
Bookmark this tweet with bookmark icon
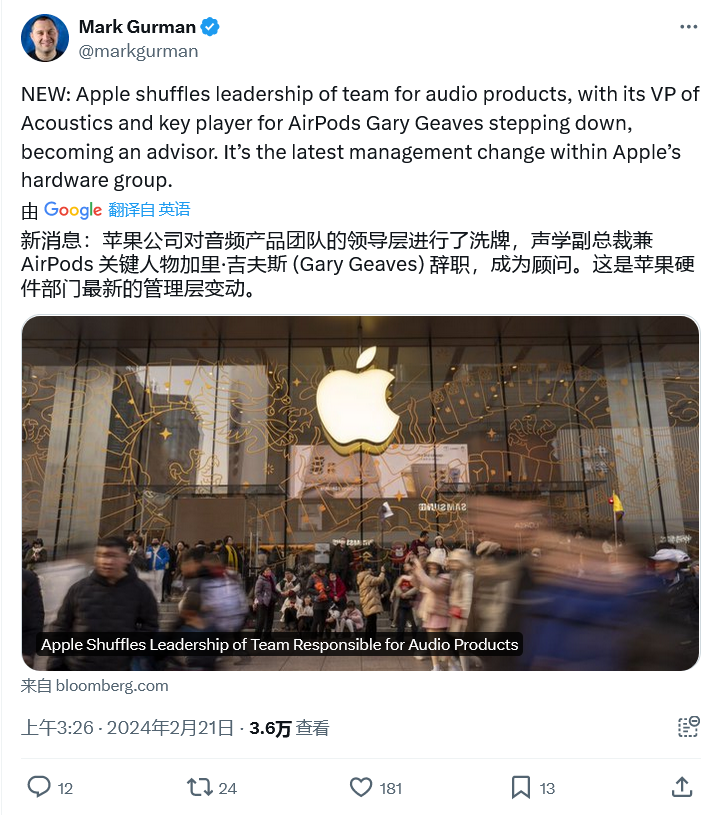(521, 787)
